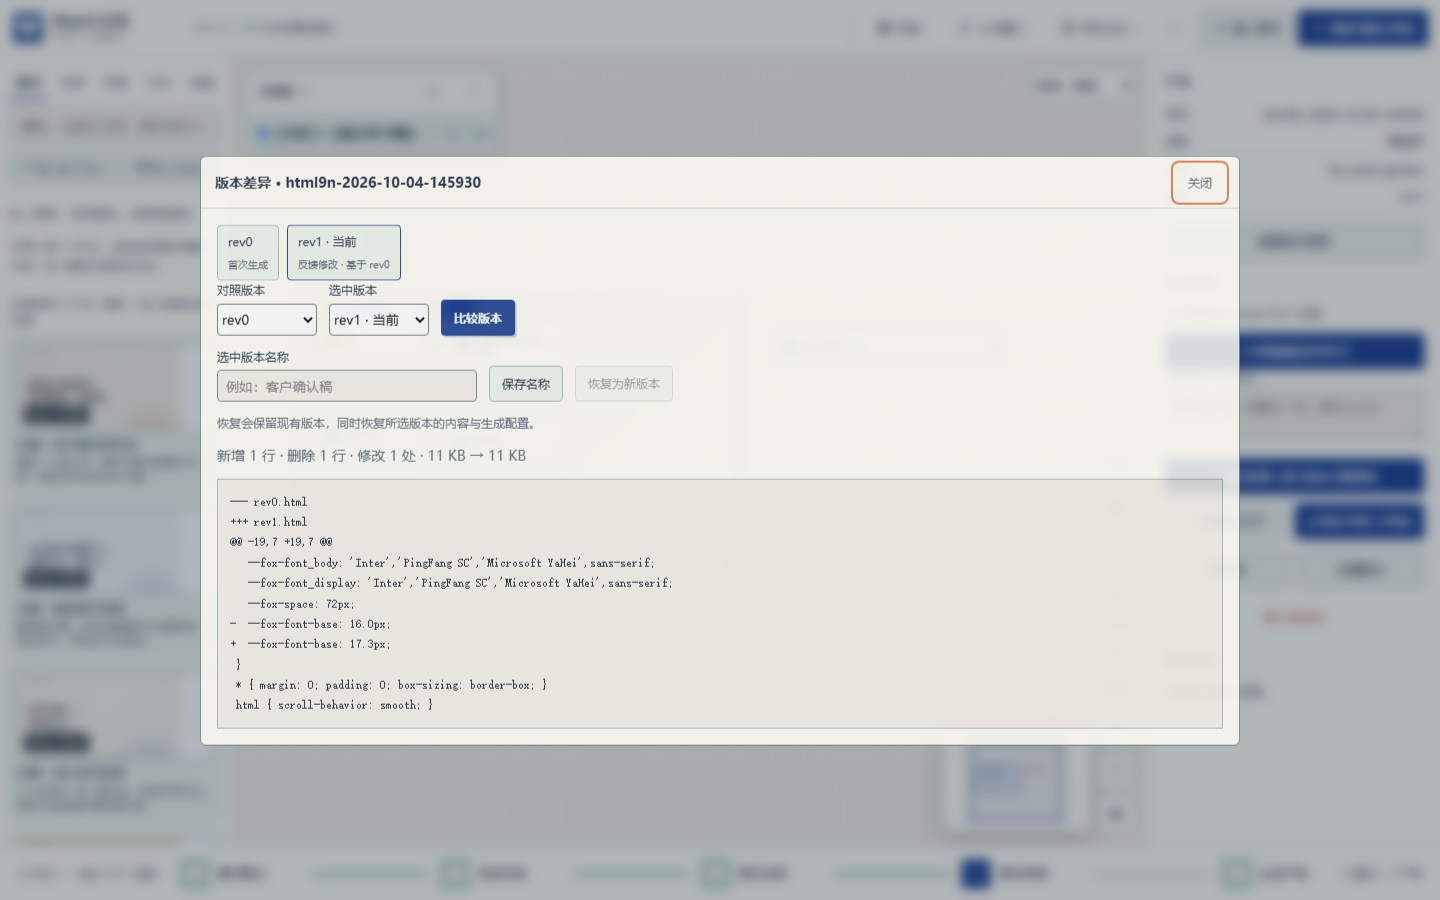This screenshot has height=900, width=1440.
Task: Click the 恢复为新版本 button
Action: [x=624, y=384]
